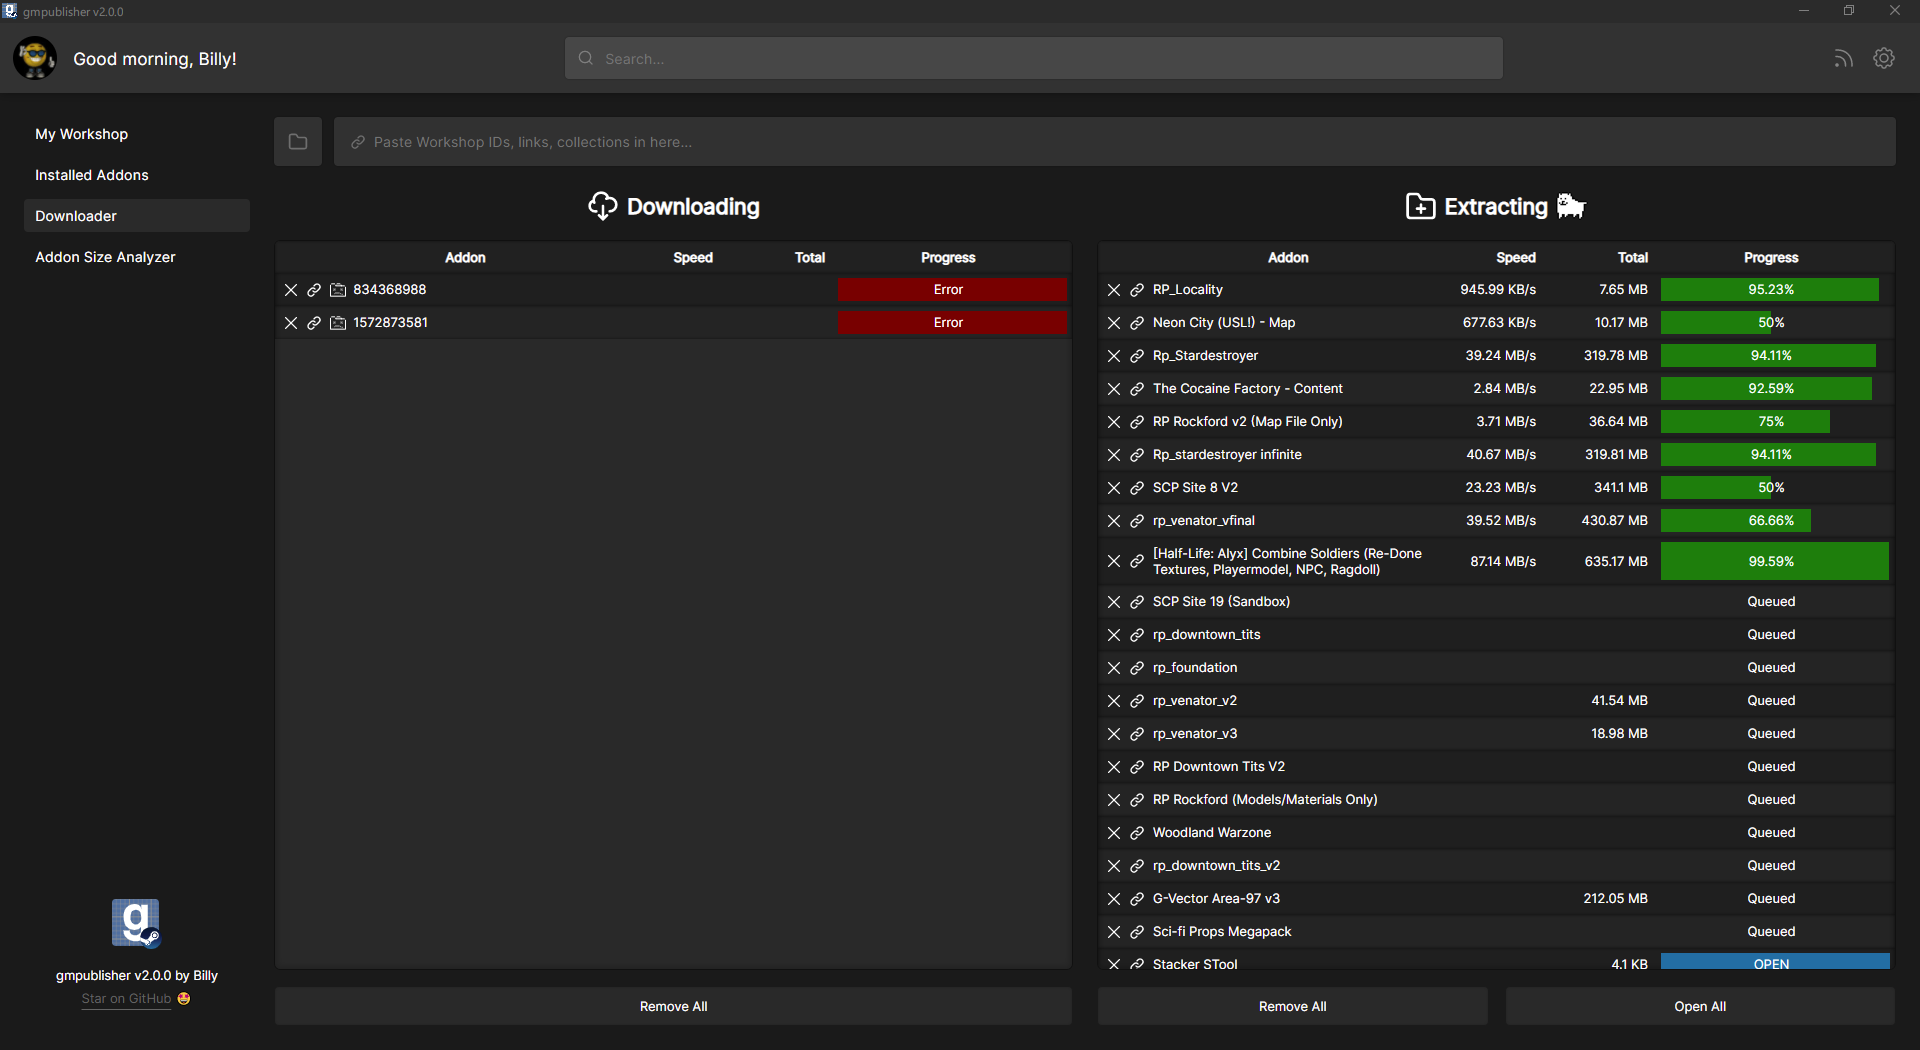Click the GitHub logo above the version text
This screenshot has width=1920, height=1050.
(x=135, y=922)
